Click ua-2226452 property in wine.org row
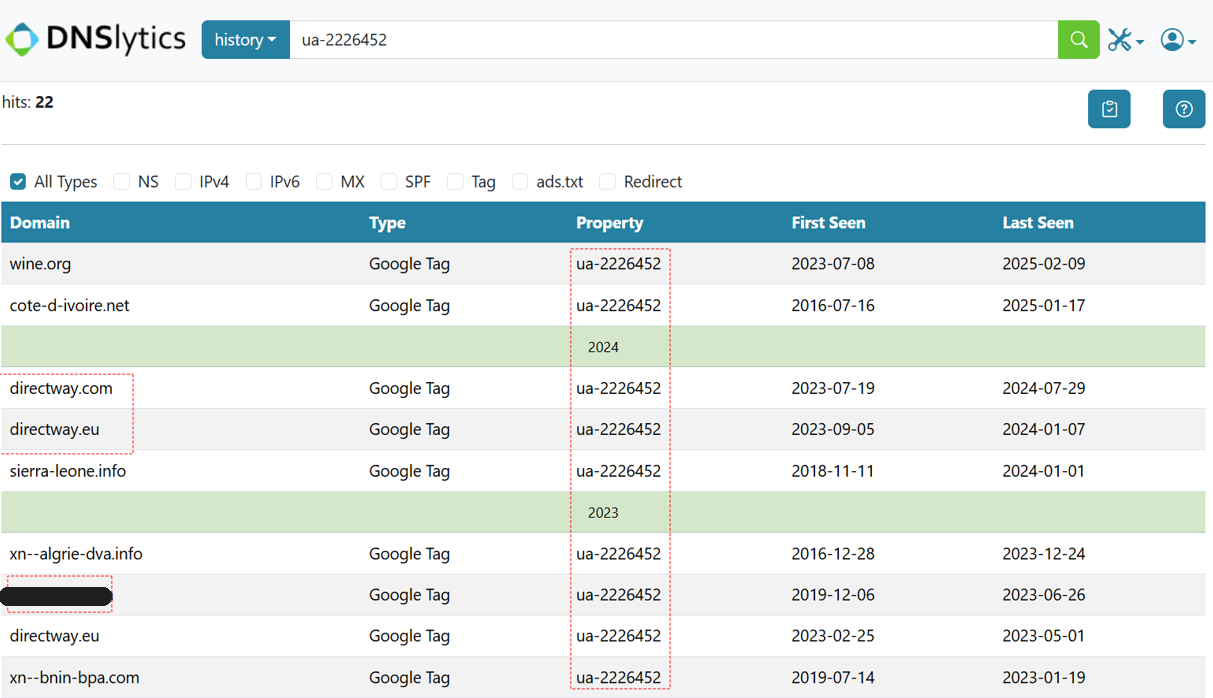The image size is (1213, 698). [x=618, y=264]
